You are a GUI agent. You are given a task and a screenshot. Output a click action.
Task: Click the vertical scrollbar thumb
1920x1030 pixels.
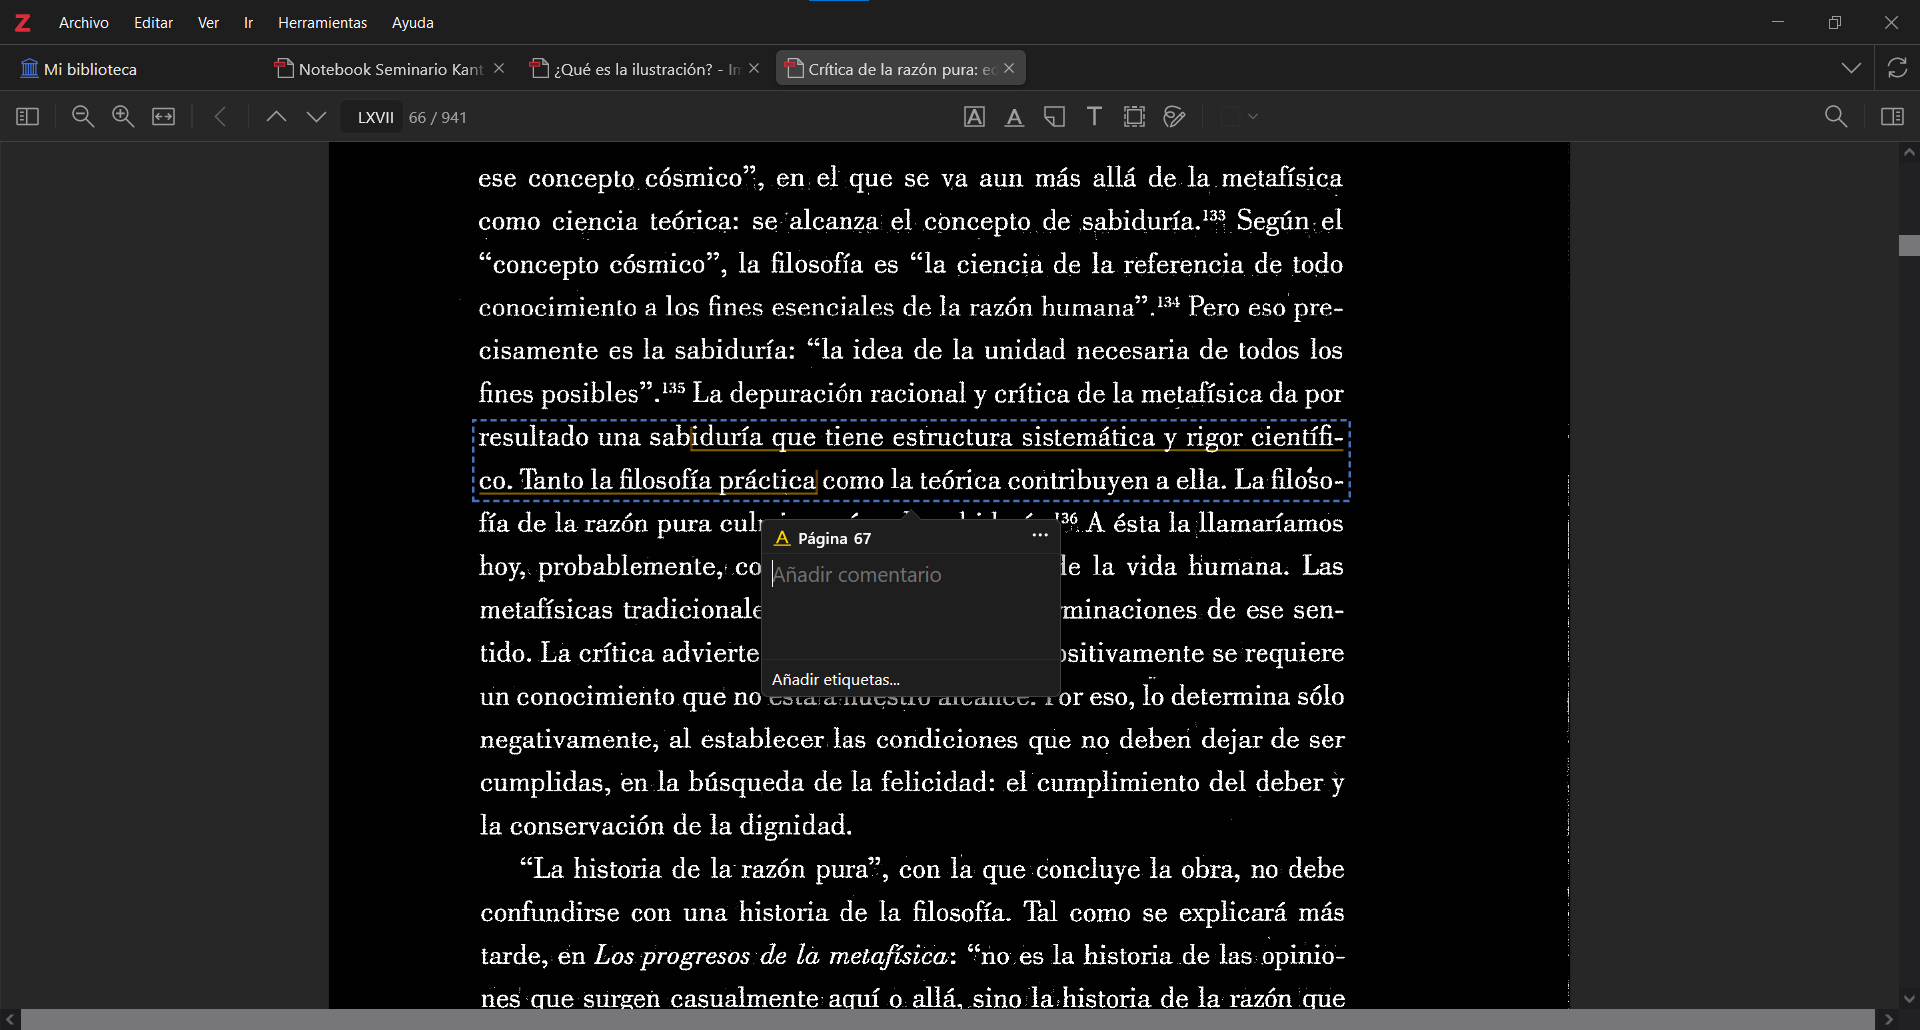pyautogui.click(x=1909, y=246)
